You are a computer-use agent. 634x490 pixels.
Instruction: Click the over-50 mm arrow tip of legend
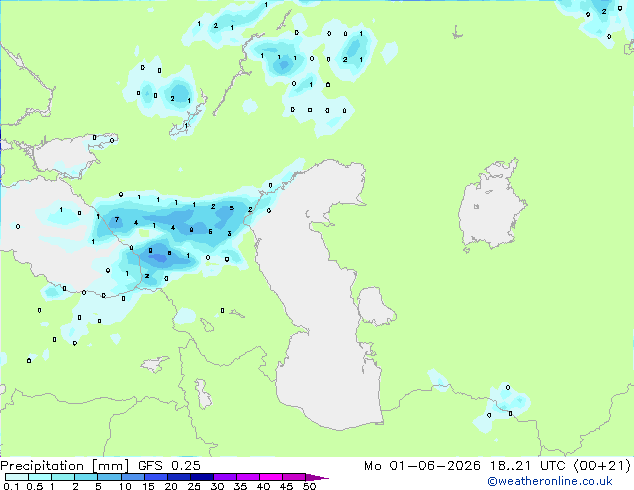pyautogui.click(x=317, y=477)
